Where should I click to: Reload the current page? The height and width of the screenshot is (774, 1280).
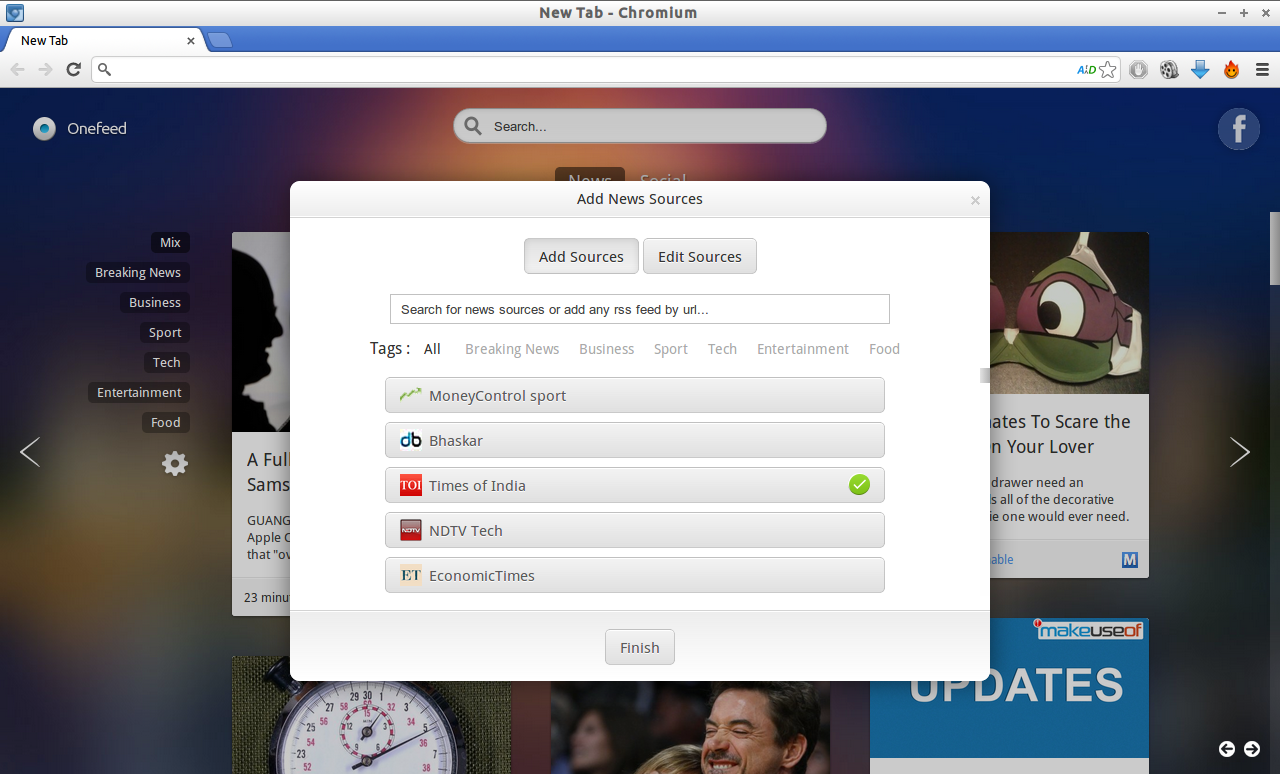73,69
